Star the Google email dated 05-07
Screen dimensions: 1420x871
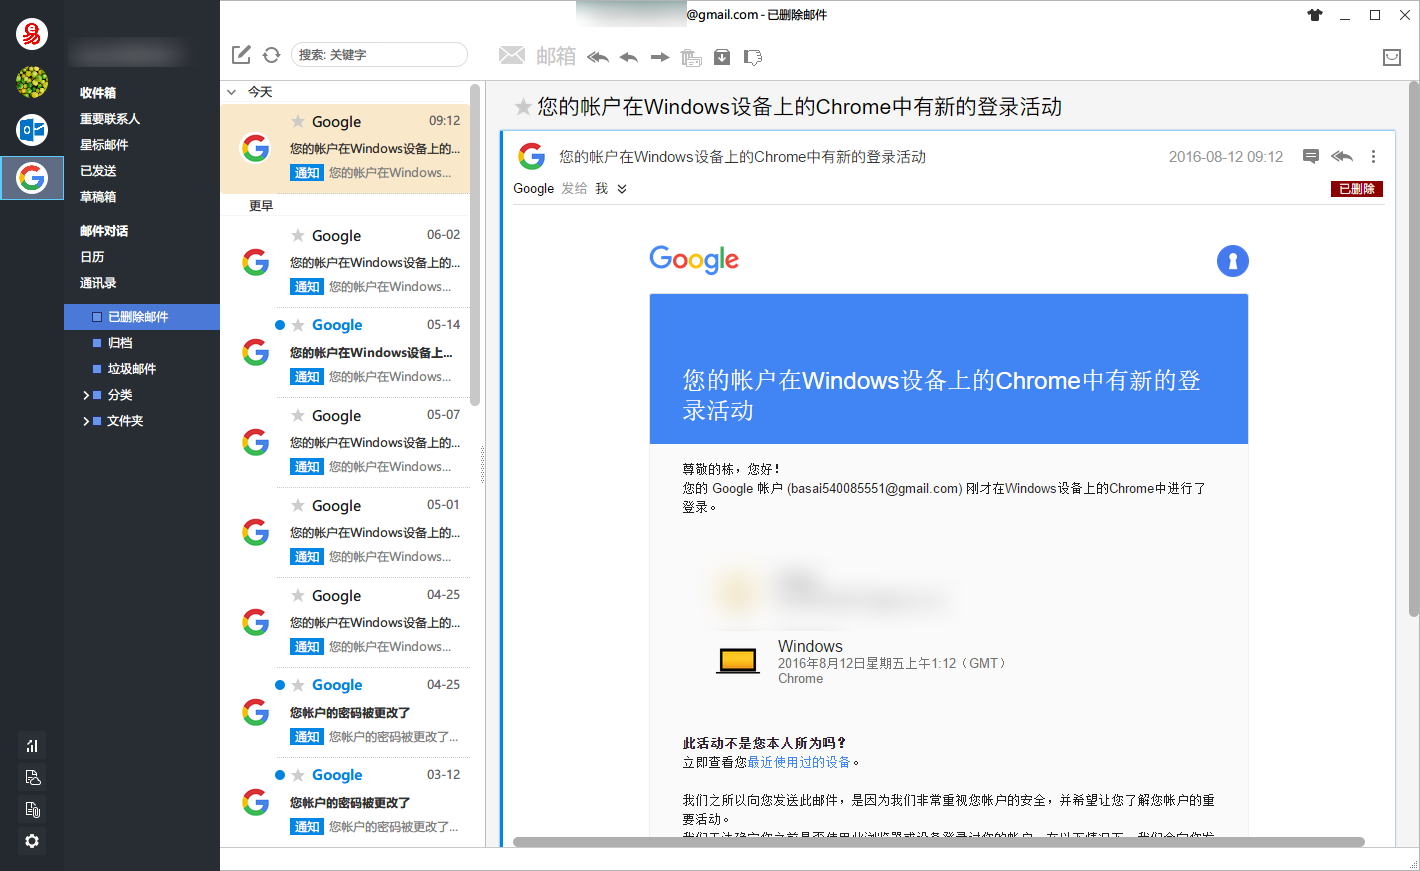click(298, 415)
